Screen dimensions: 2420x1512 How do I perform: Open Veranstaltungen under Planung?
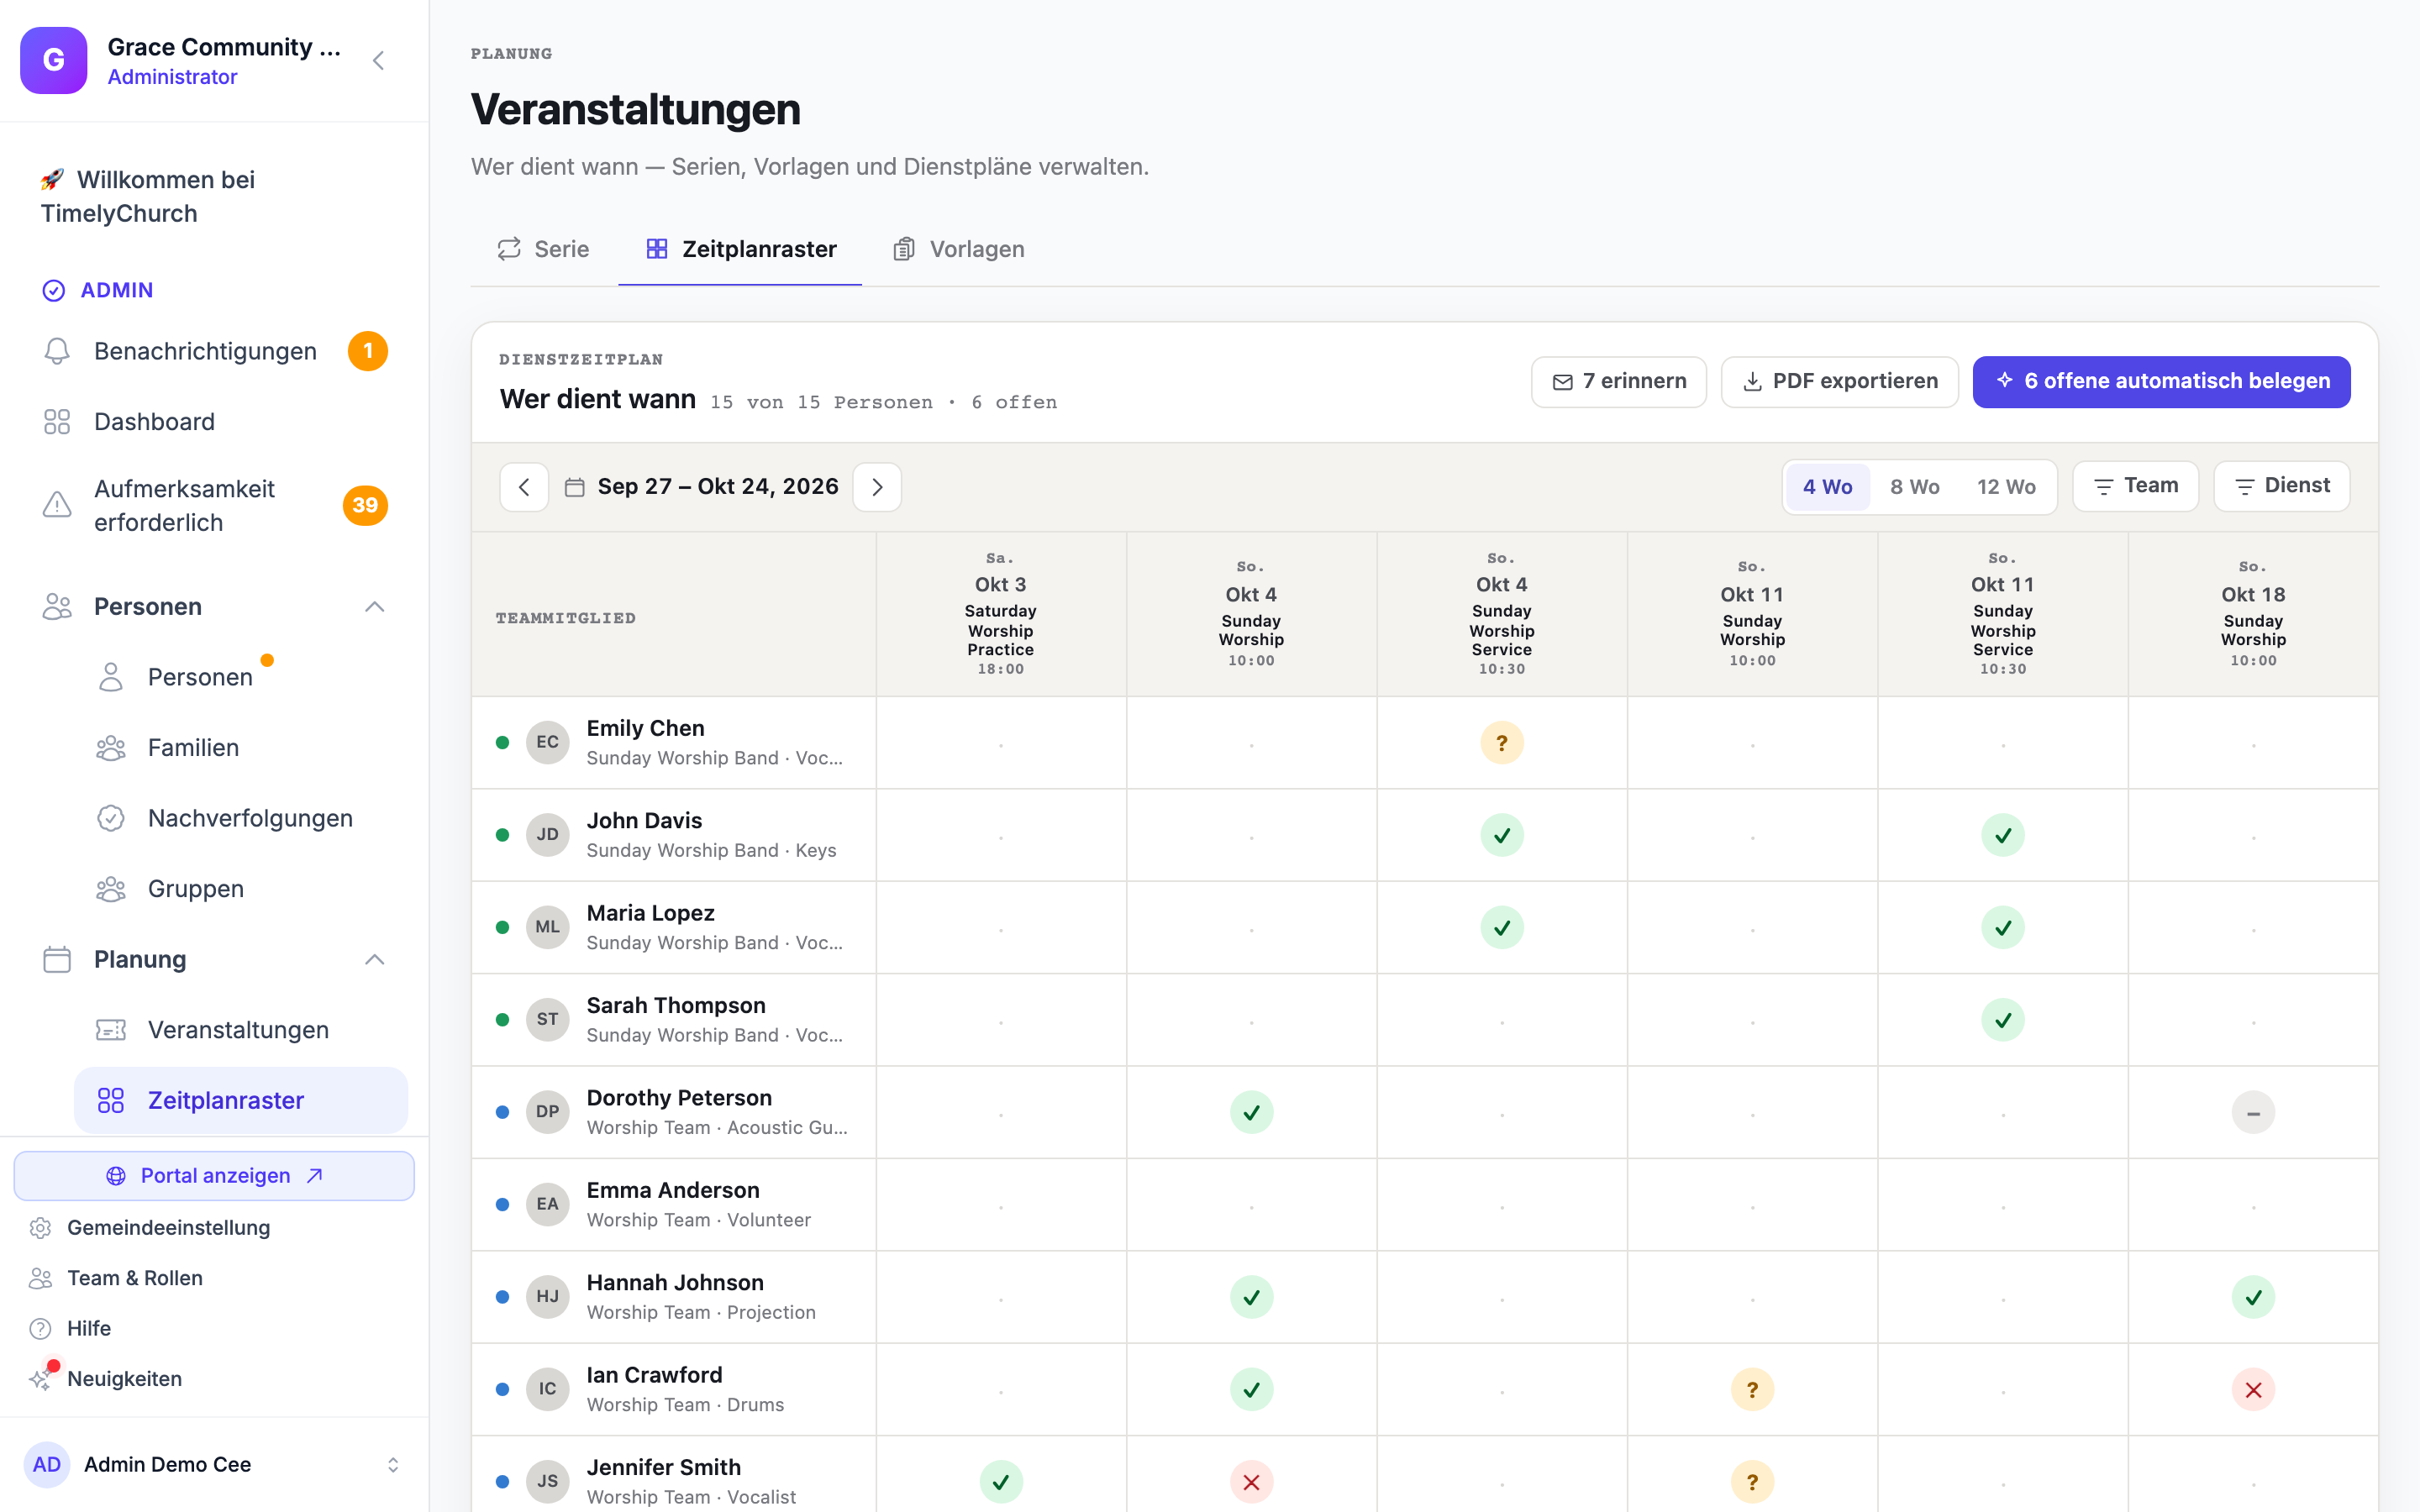[x=240, y=1030]
